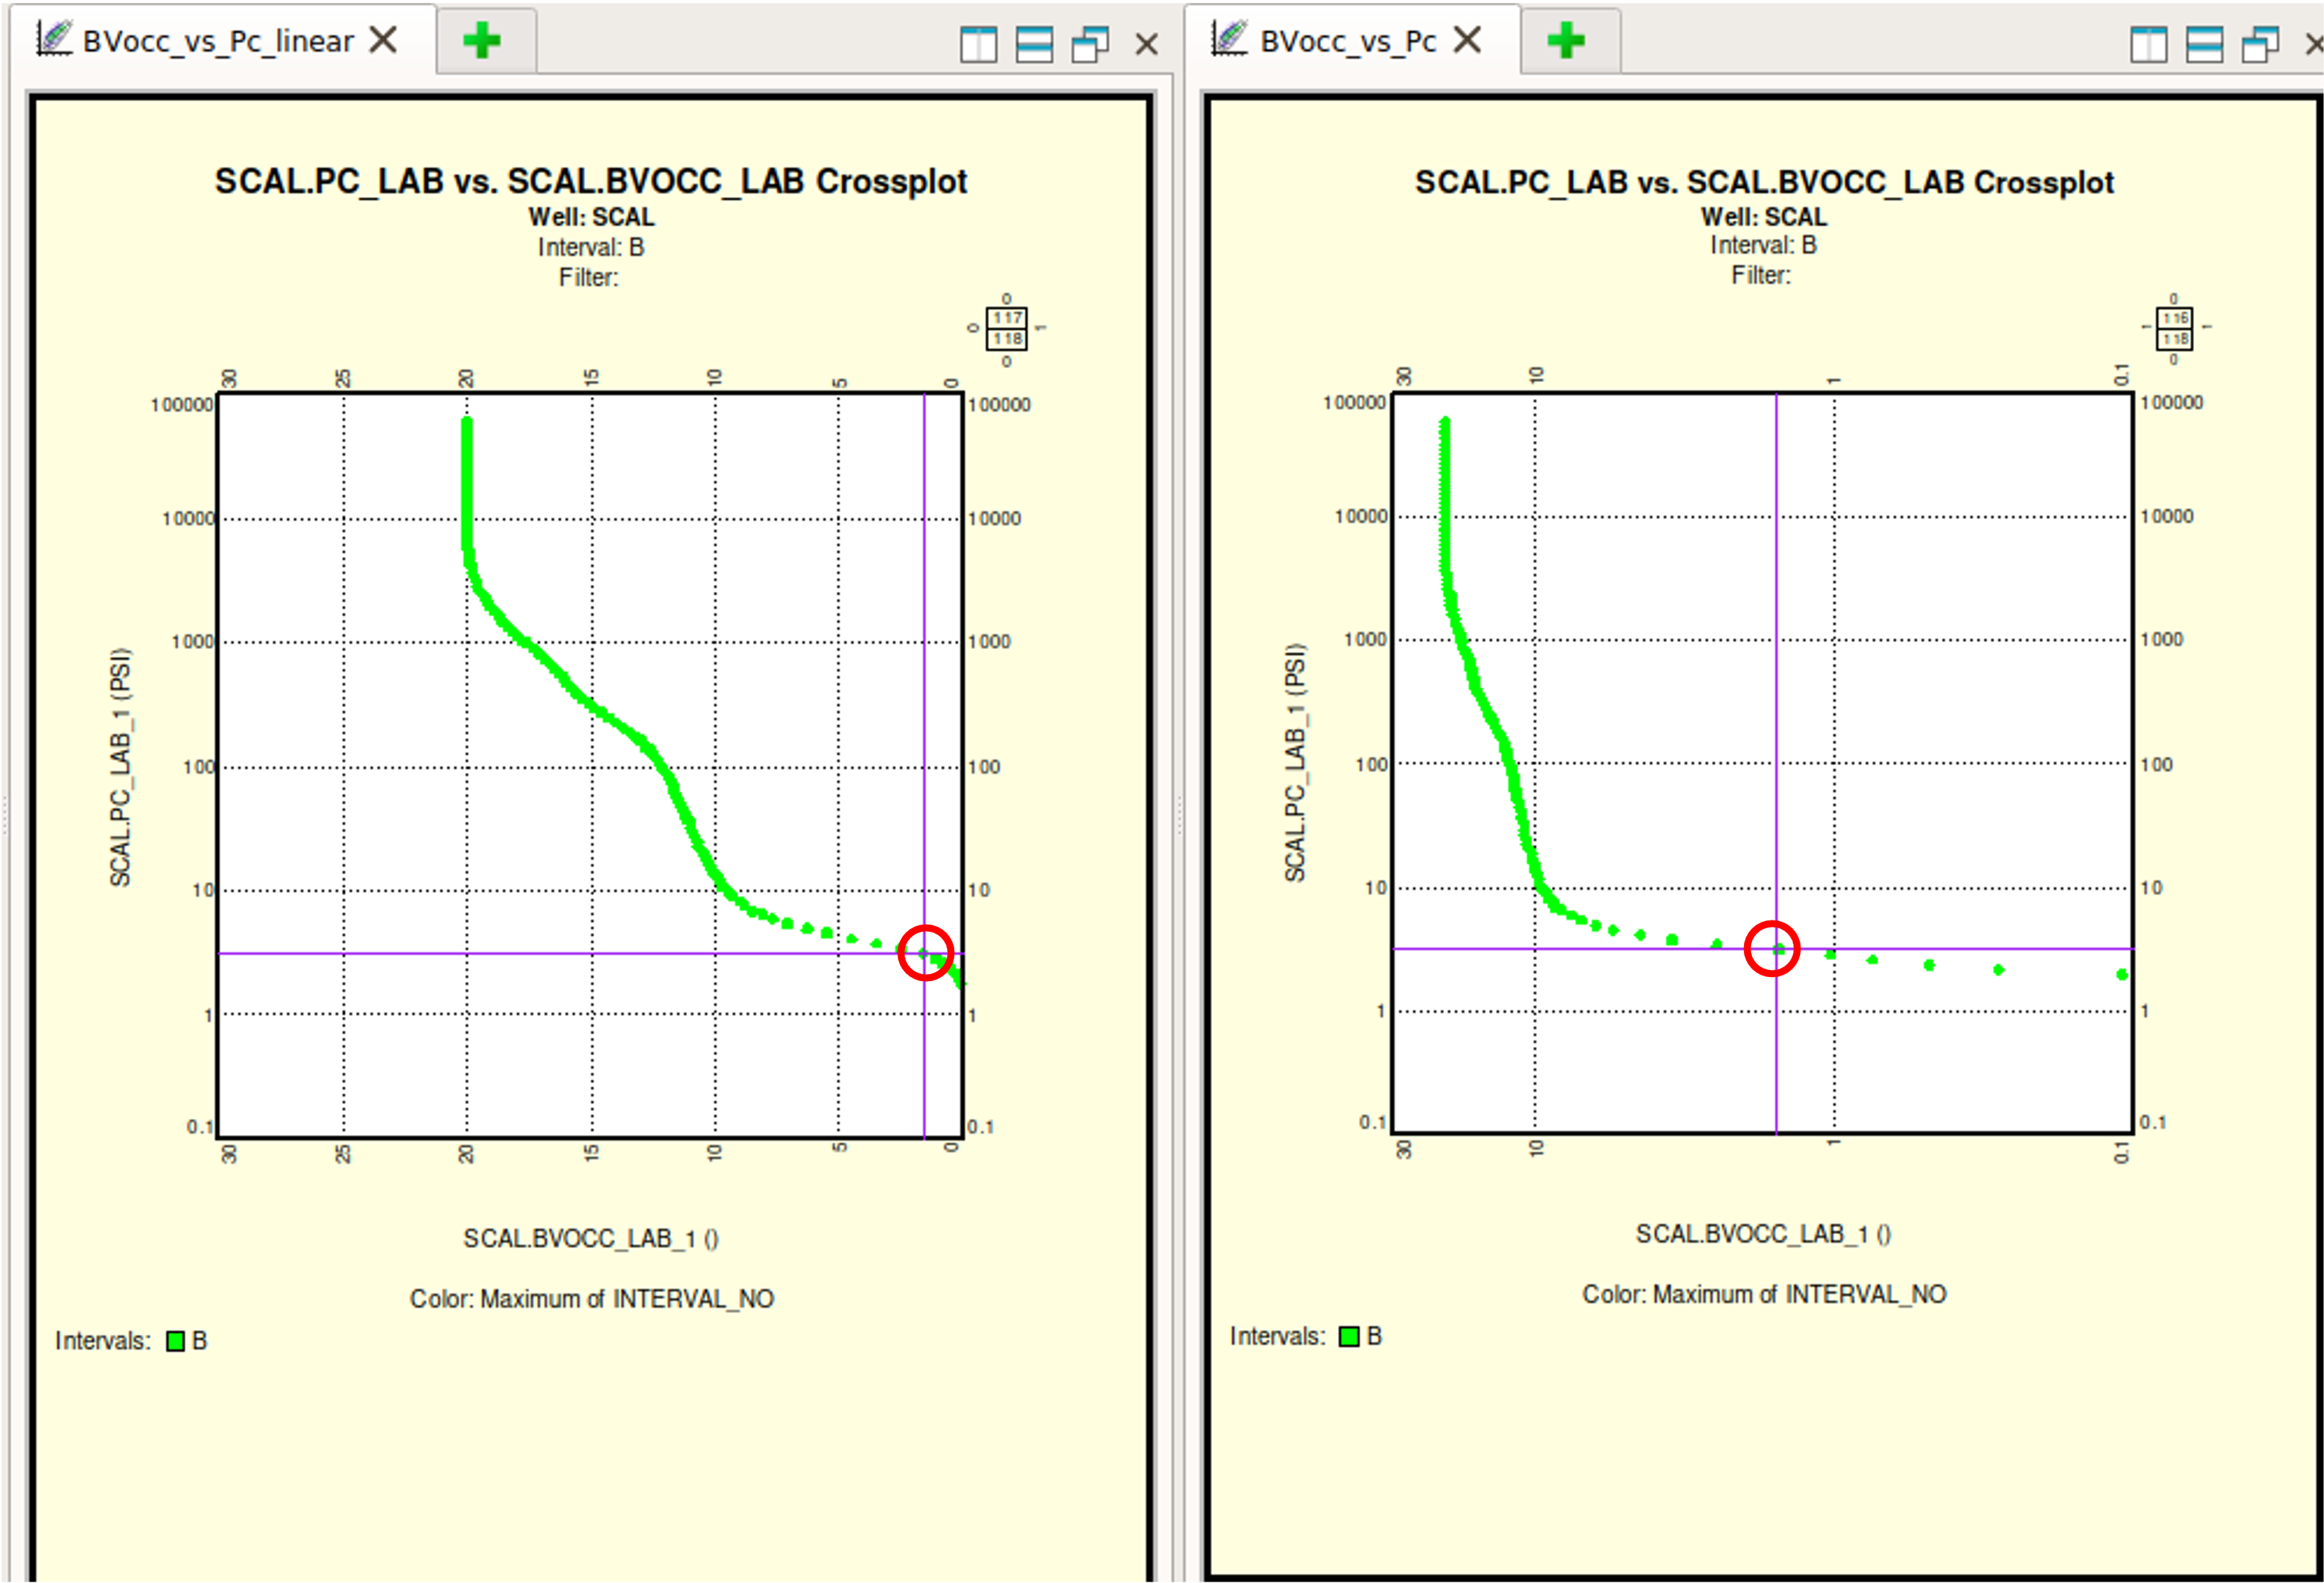Click 'Interval: B' in right plot header
The image size is (2324, 1583).
(1763, 245)
